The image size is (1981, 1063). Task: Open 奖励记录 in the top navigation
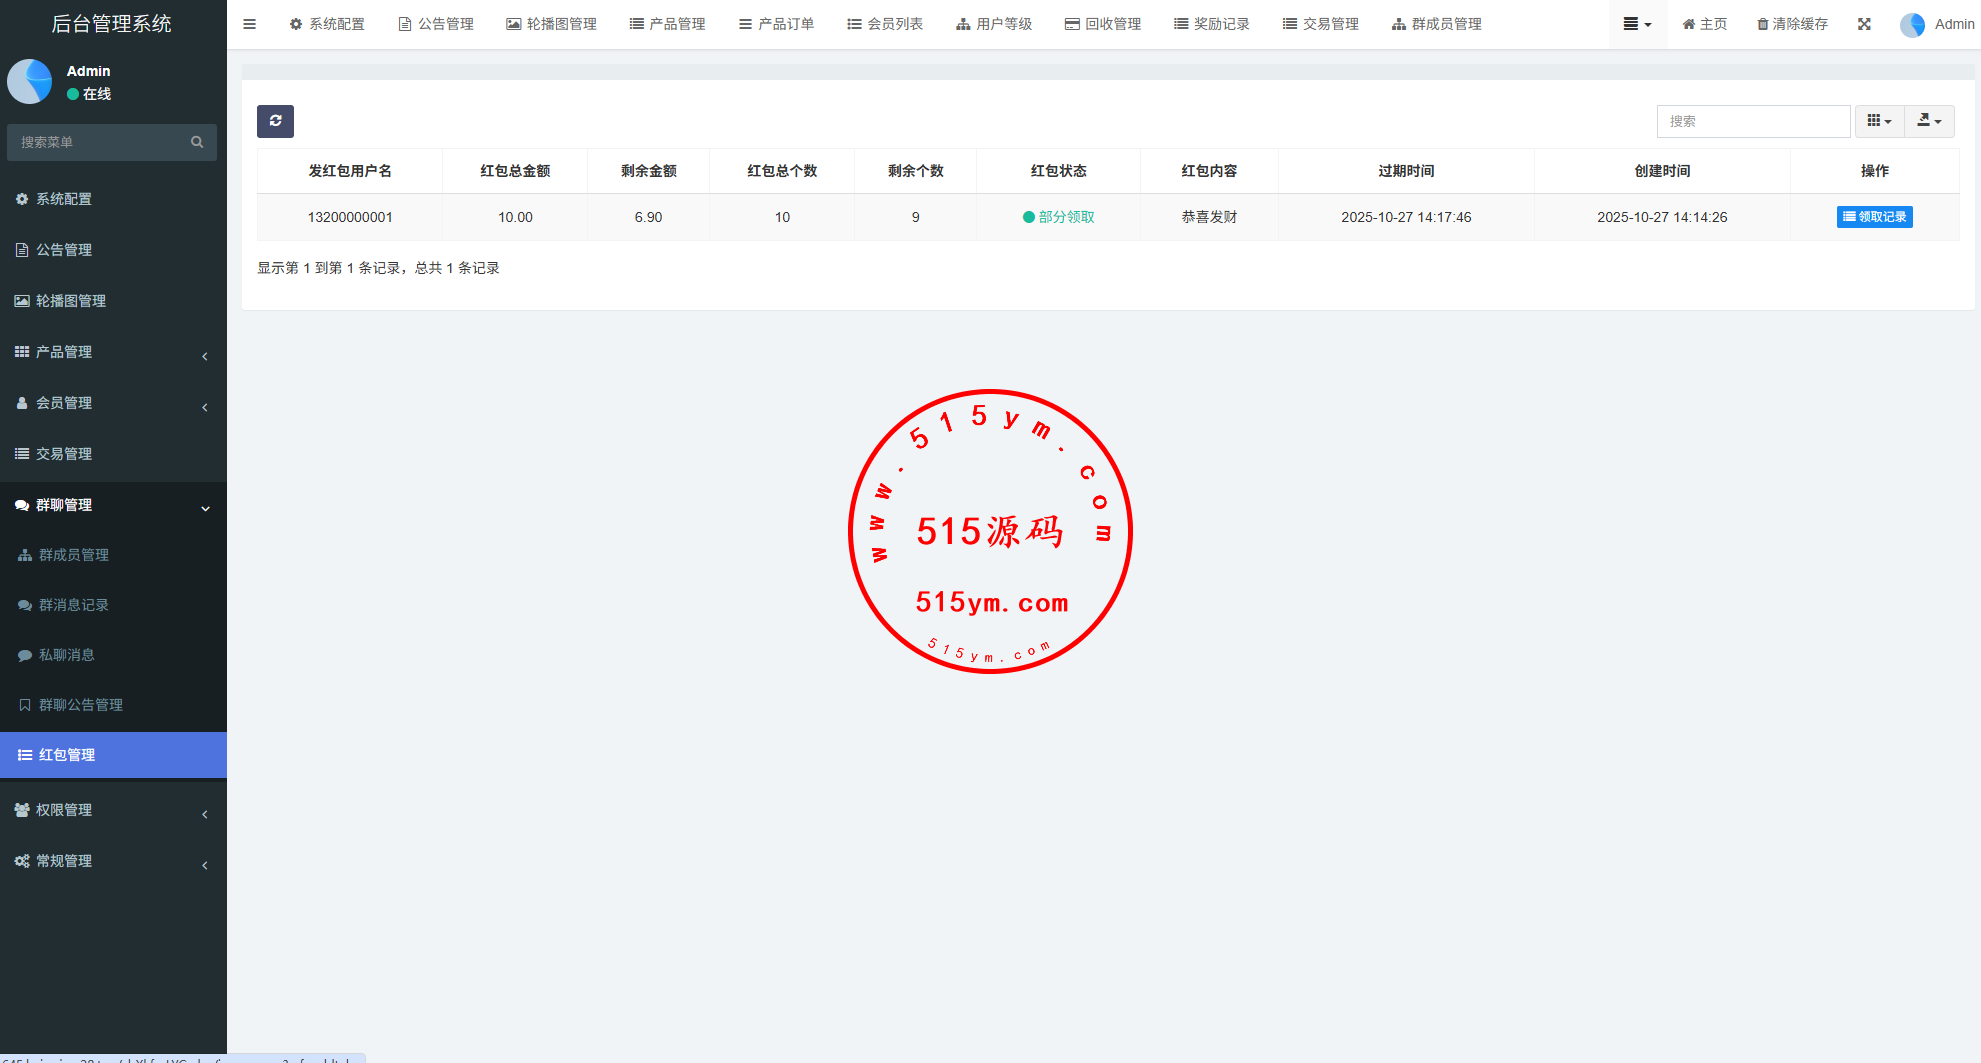tap(1212, 24)
